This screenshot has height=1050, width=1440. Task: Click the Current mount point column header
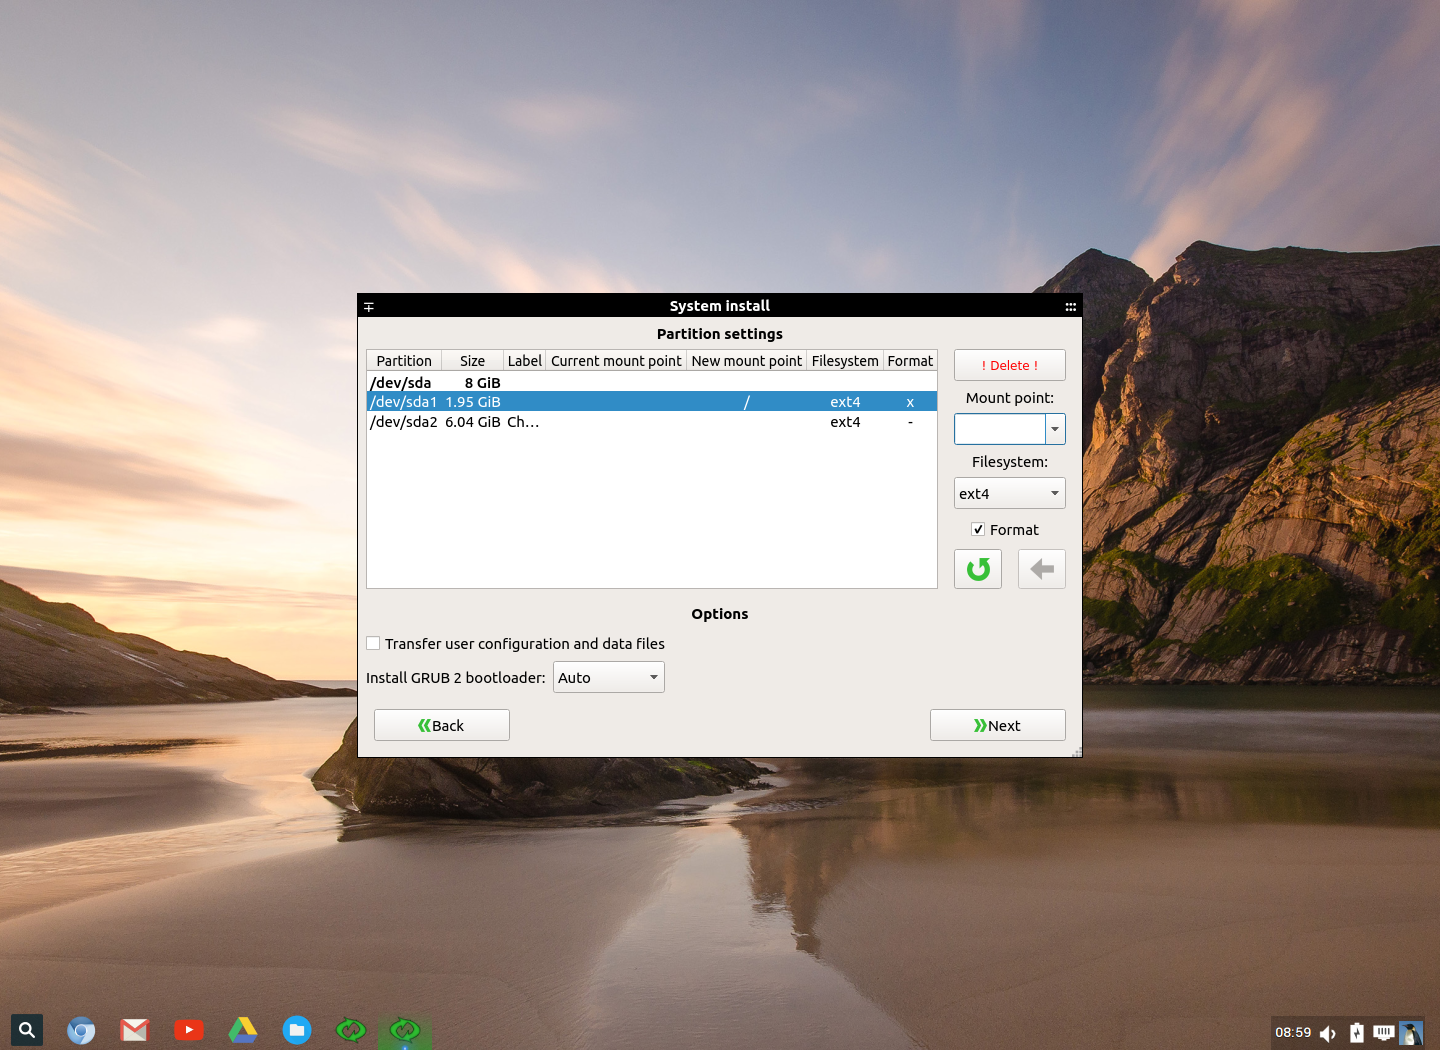click(x=616, y=361)
